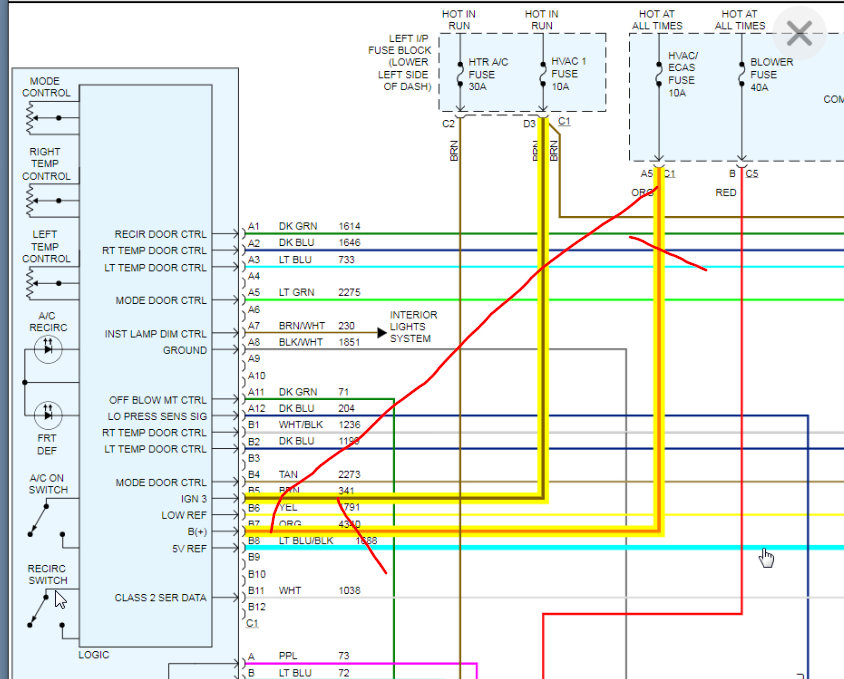Click the FRT DEF indicator label

click(47, 444)
